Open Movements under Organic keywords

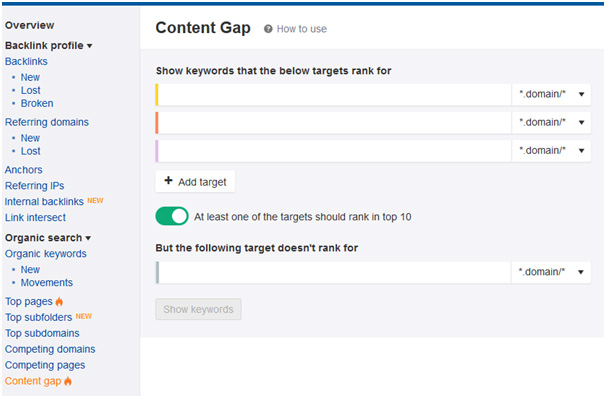[47, 282]
